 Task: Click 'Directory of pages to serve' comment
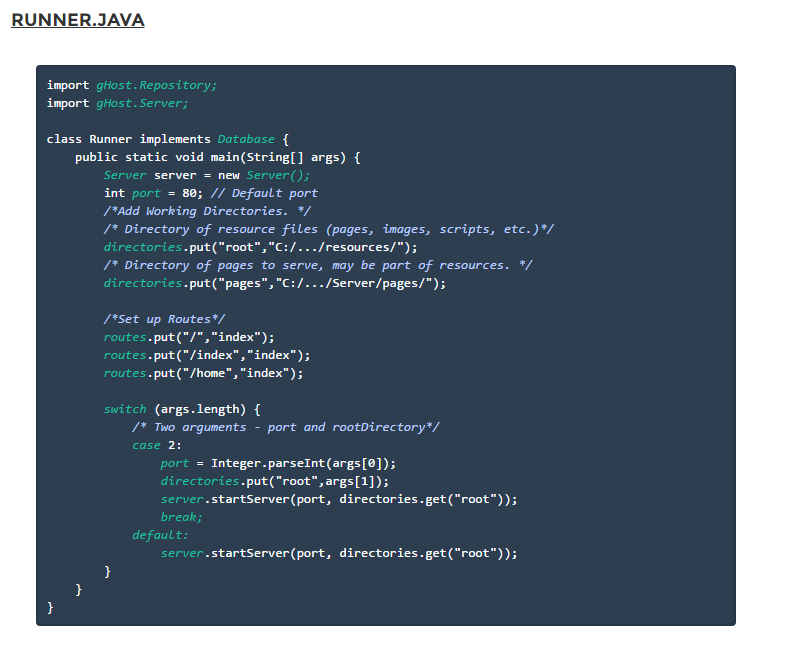pos(318,265)
